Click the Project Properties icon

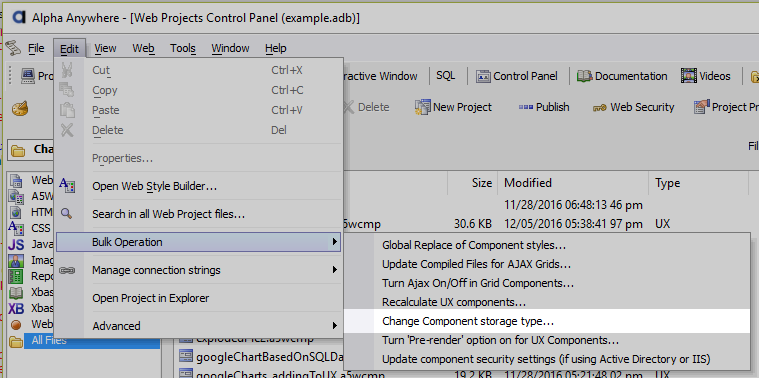(701, 107)
